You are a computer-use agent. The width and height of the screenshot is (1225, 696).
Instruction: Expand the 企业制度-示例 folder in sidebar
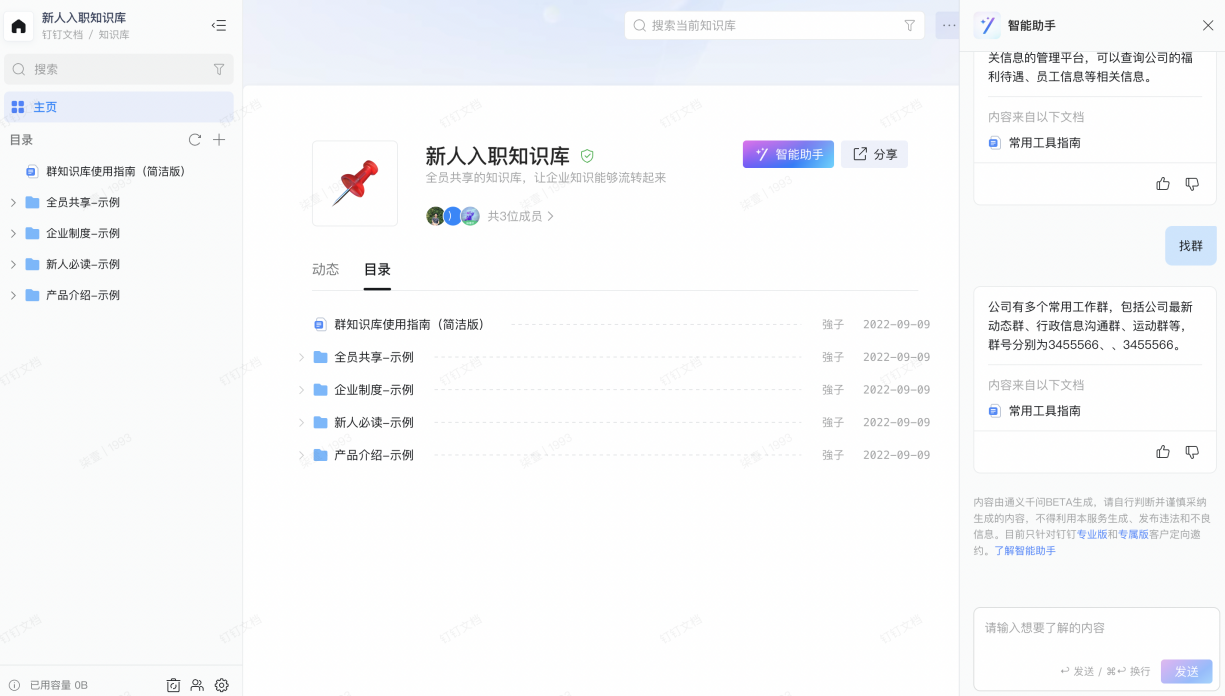(x=13, y=233)
